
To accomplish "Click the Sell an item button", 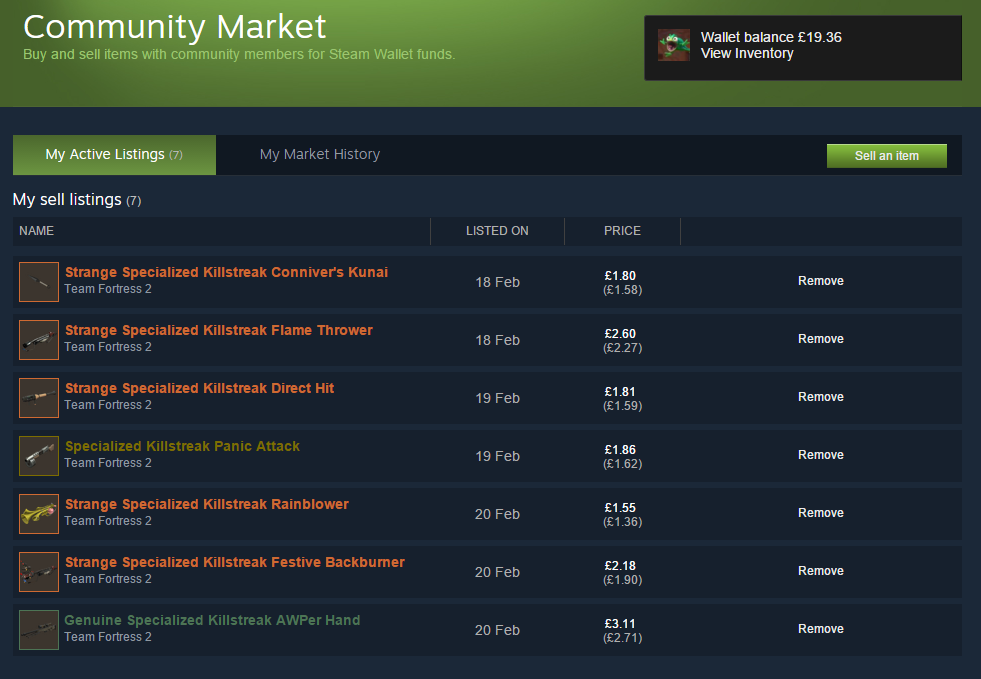I will [887, 156].
